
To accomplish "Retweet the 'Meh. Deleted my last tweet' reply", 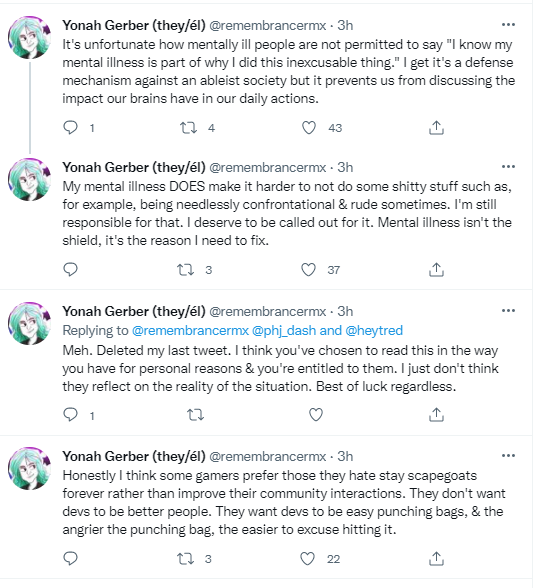I will pos(195,415).
